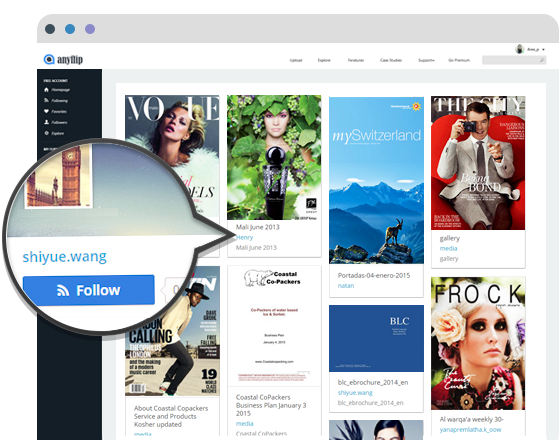Screen dimensions: 560x440
Task: Open the Upload menu item
Action: pos(296,60)
